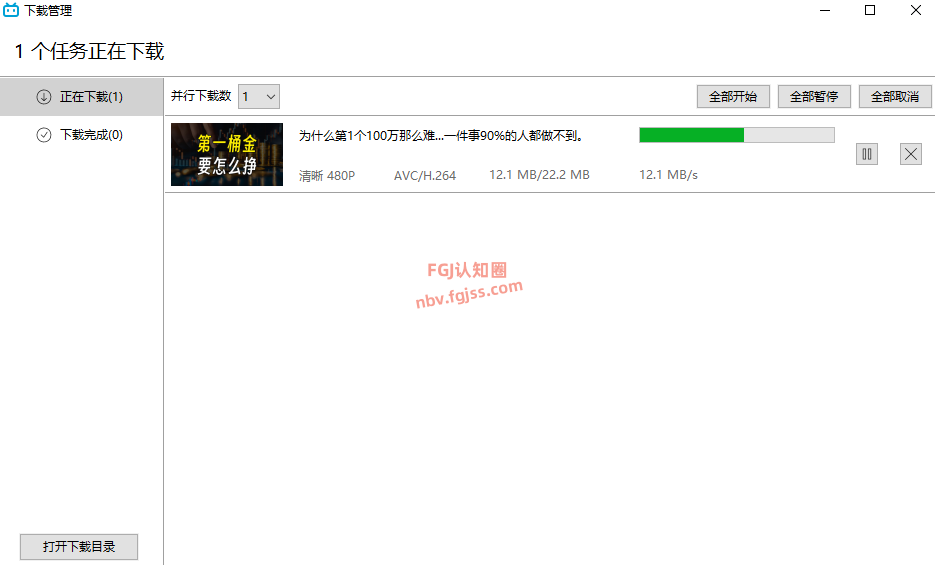Click the video title 为什么第1个100万那么难

coord(441,136)
